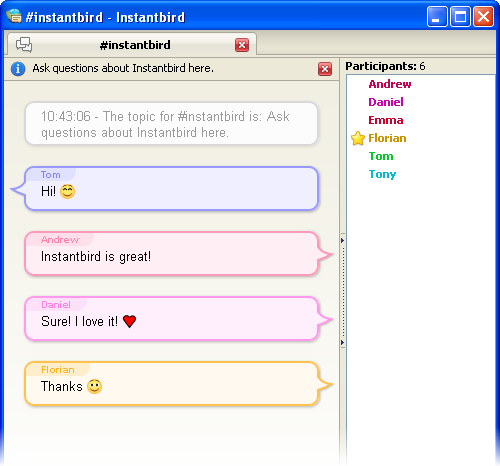The image size is (500, 466).
Task: Close the #instantbird tab
Action: pyautogui.click(x=242, y=45)
